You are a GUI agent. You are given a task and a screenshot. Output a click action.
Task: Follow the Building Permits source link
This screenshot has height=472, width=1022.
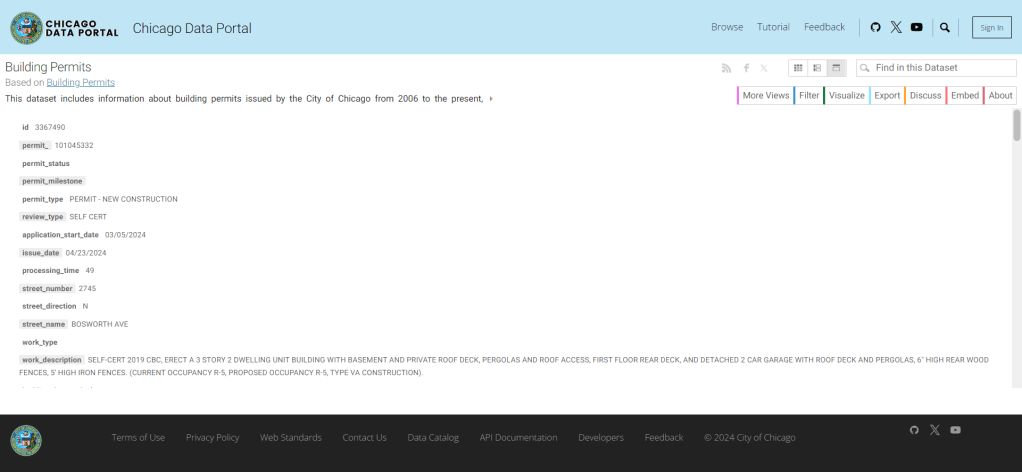click(x=80, y=82)
